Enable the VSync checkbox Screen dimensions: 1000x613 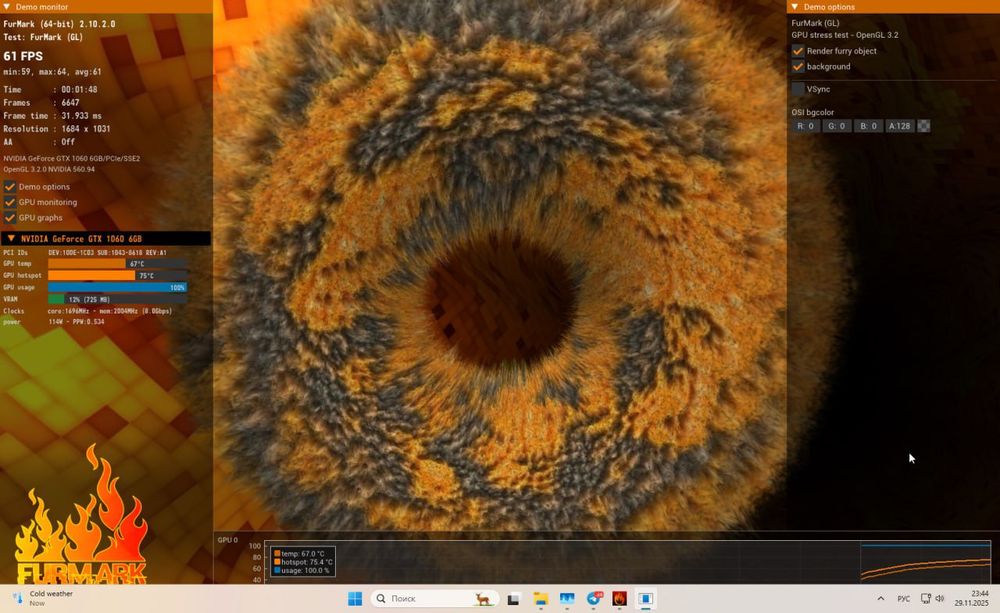tap(798, 89)
